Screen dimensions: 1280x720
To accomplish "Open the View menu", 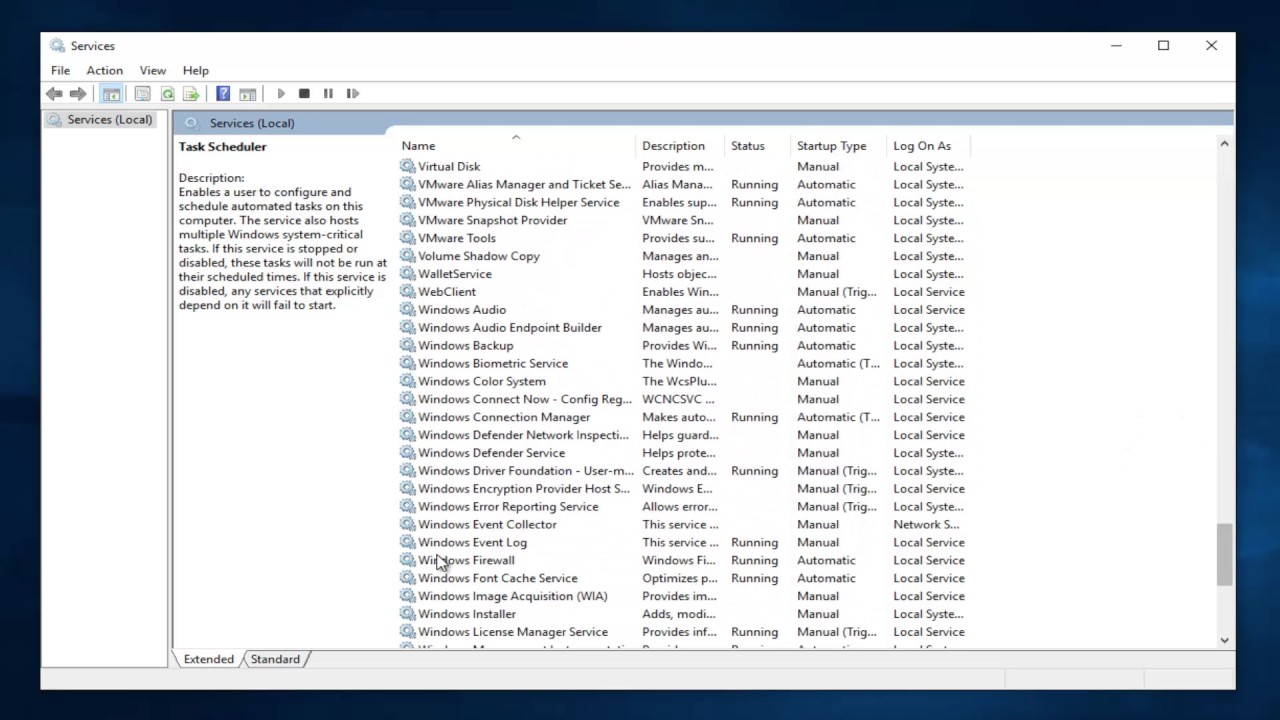I will coord(153,71).
